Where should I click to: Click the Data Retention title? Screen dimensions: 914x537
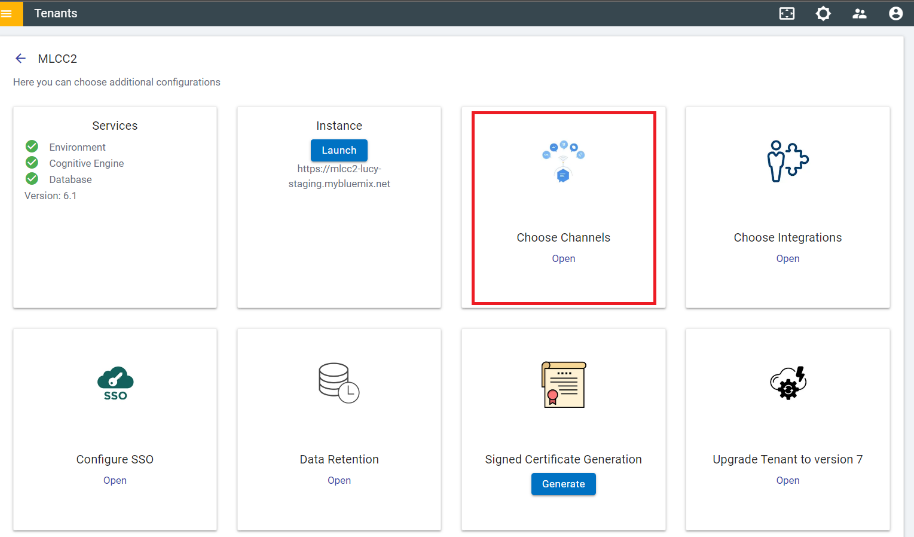point(339,459)
